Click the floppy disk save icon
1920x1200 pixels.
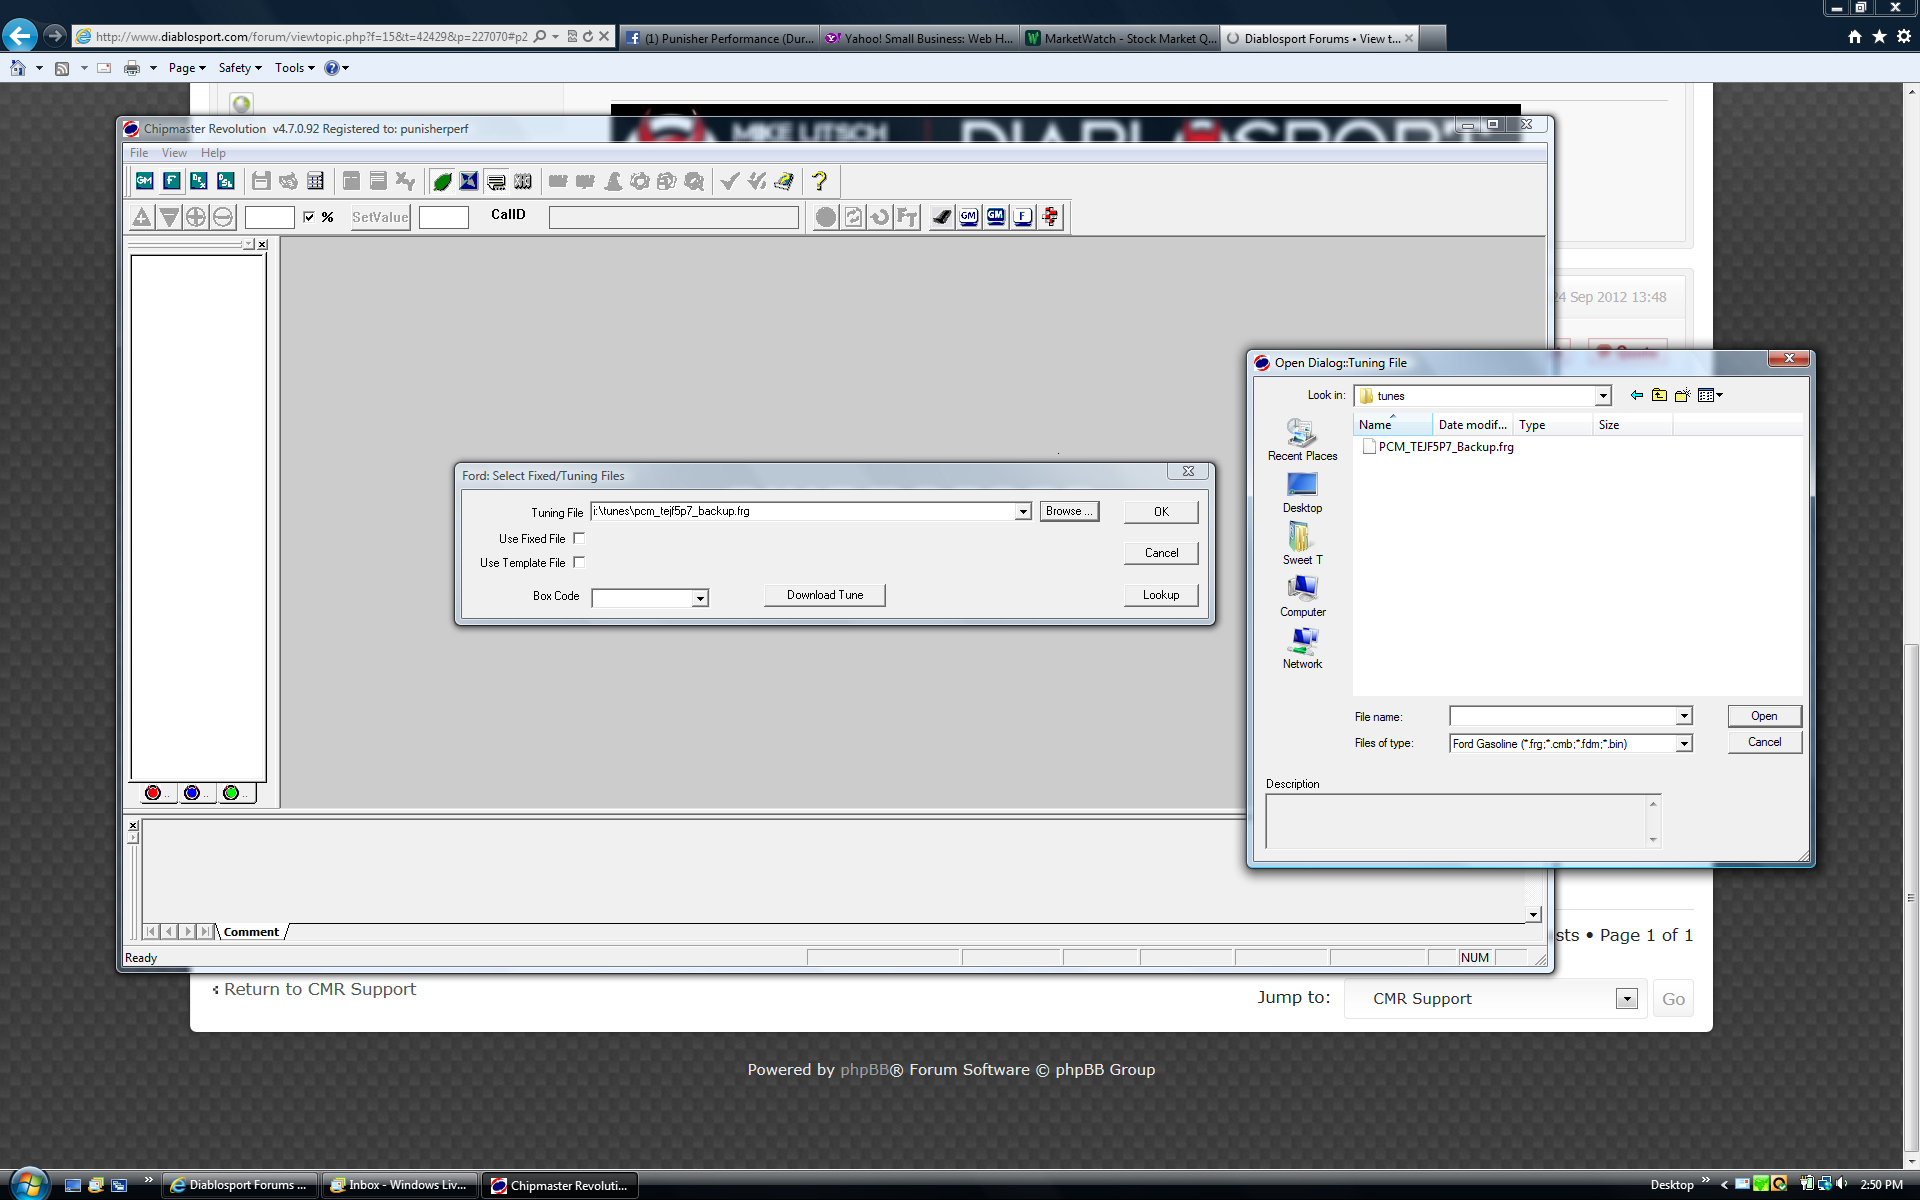[261, 181]
